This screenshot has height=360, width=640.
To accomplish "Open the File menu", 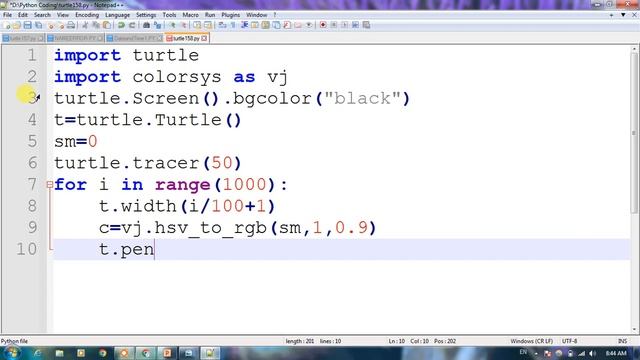I will point(7,15).
